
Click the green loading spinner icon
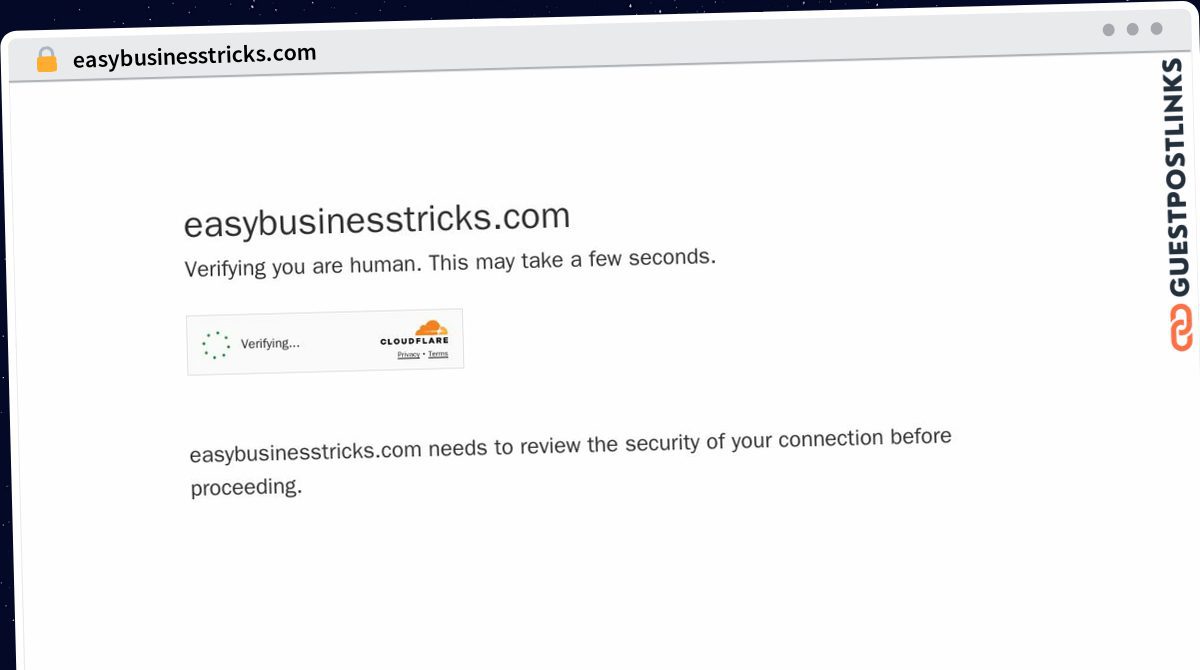[216, 345]
